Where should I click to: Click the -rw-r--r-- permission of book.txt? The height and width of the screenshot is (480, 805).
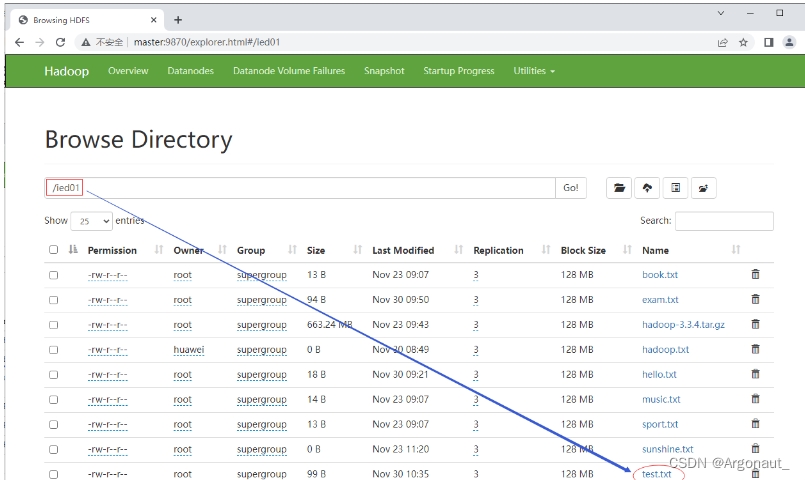(107, 275)
